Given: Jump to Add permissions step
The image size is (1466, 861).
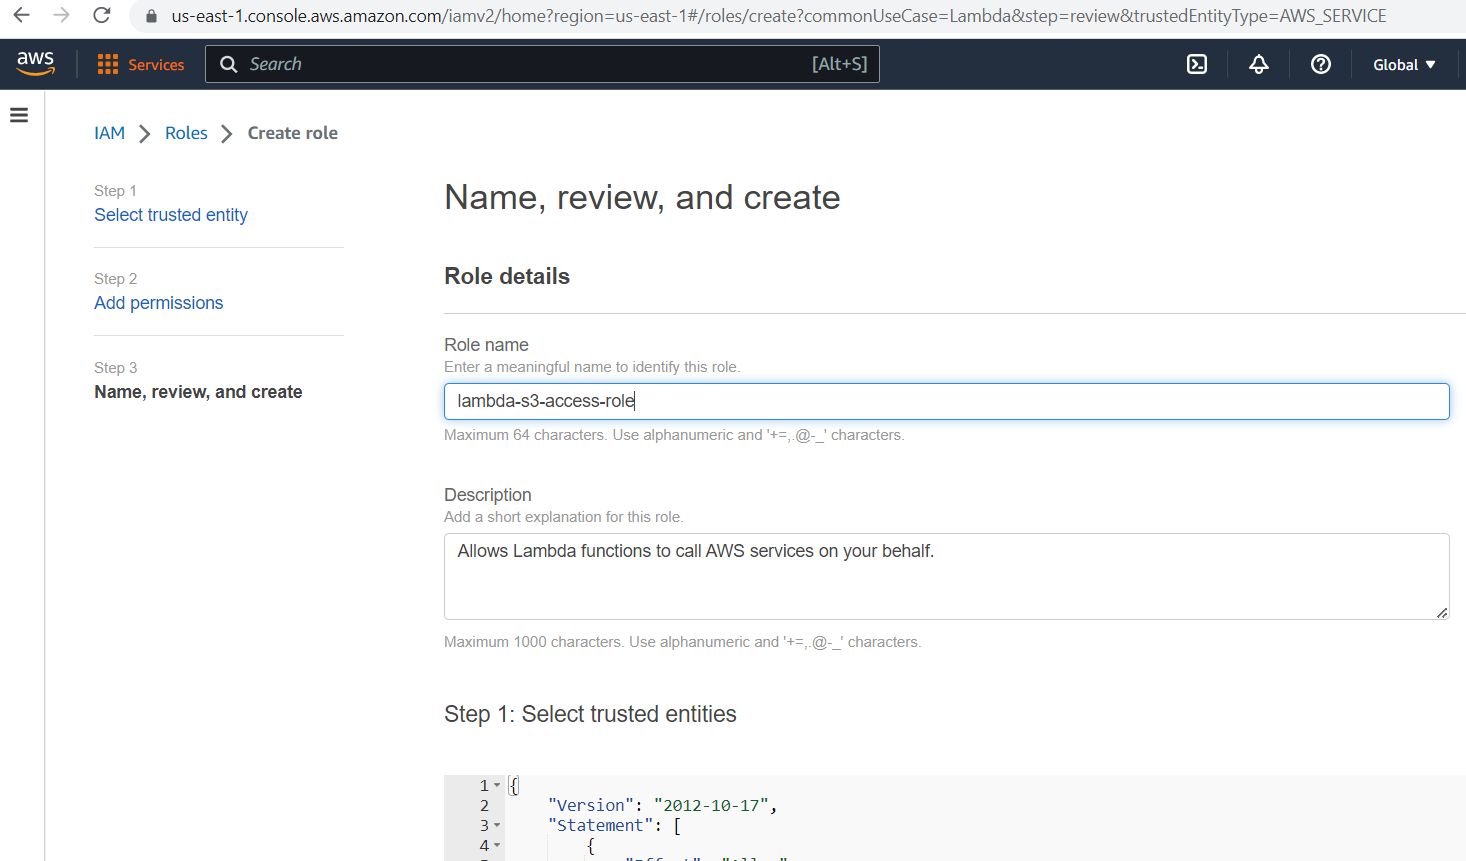Looking at the screenshot, I should pyautogui.click(x=159, y=303).
